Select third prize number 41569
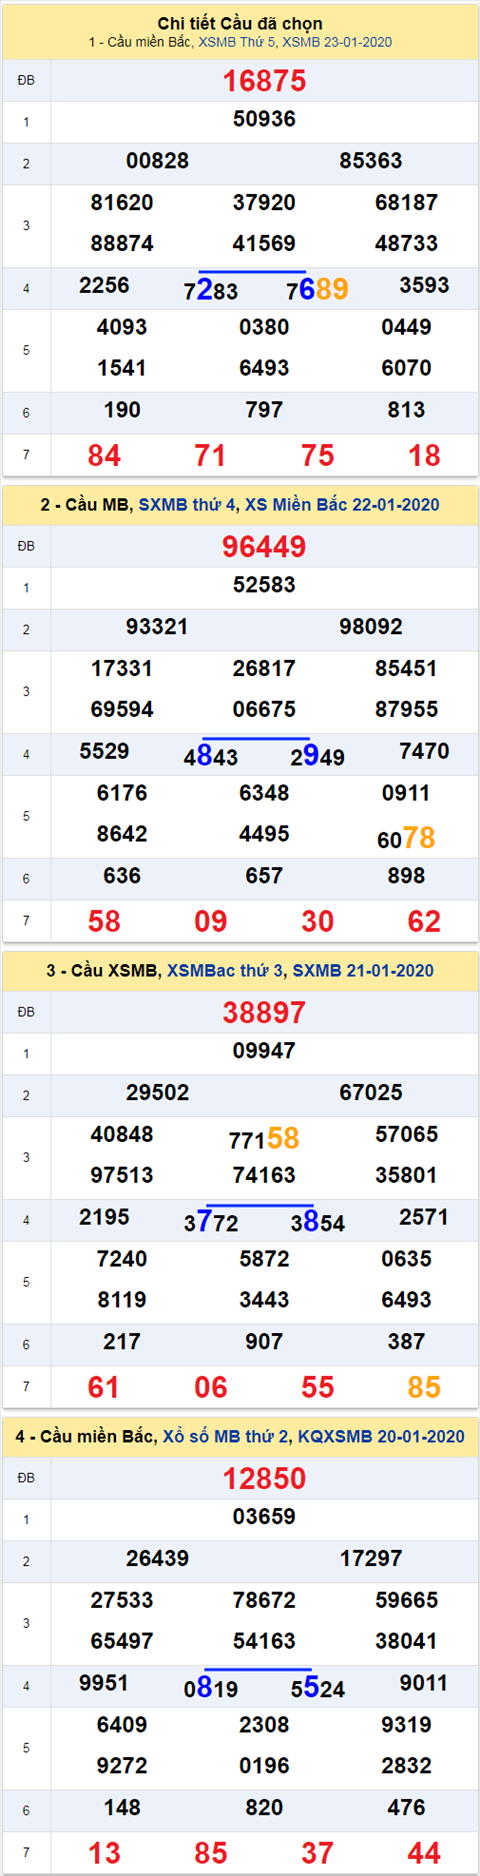The width and height of the screenshot is (480, 1876). (264, 244)
